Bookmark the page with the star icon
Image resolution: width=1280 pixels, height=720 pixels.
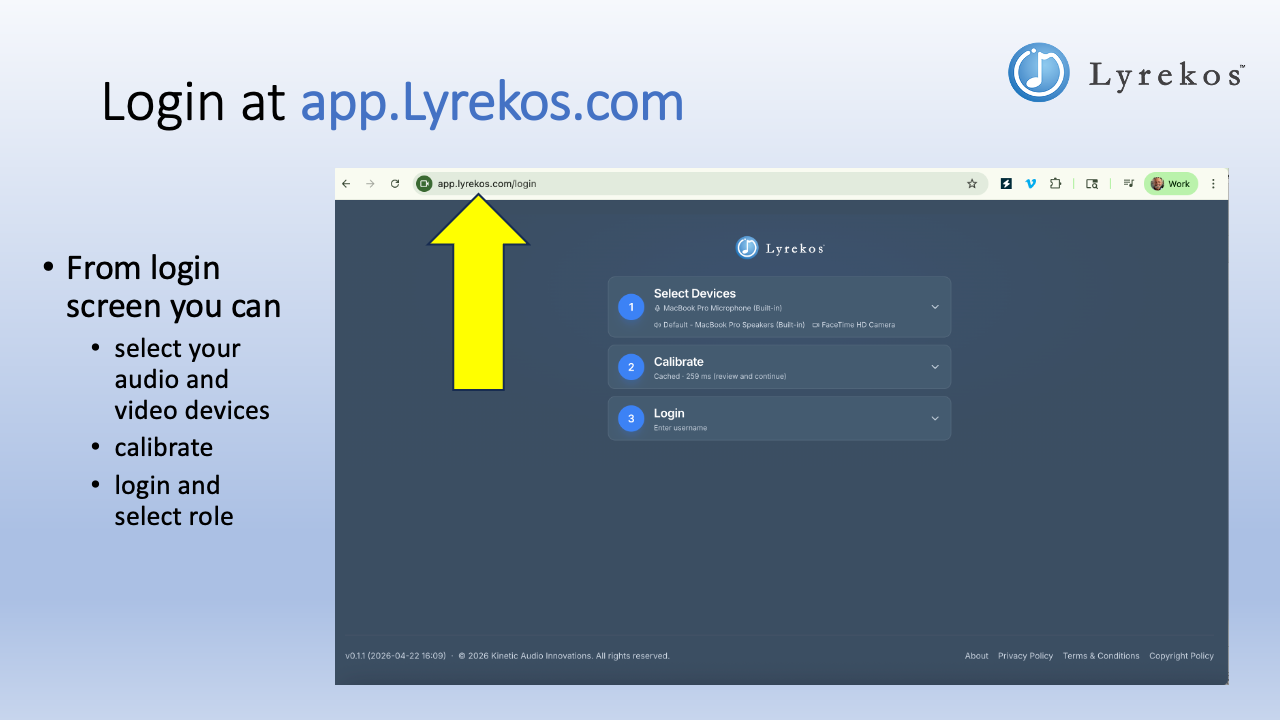(x=972, y=183)
